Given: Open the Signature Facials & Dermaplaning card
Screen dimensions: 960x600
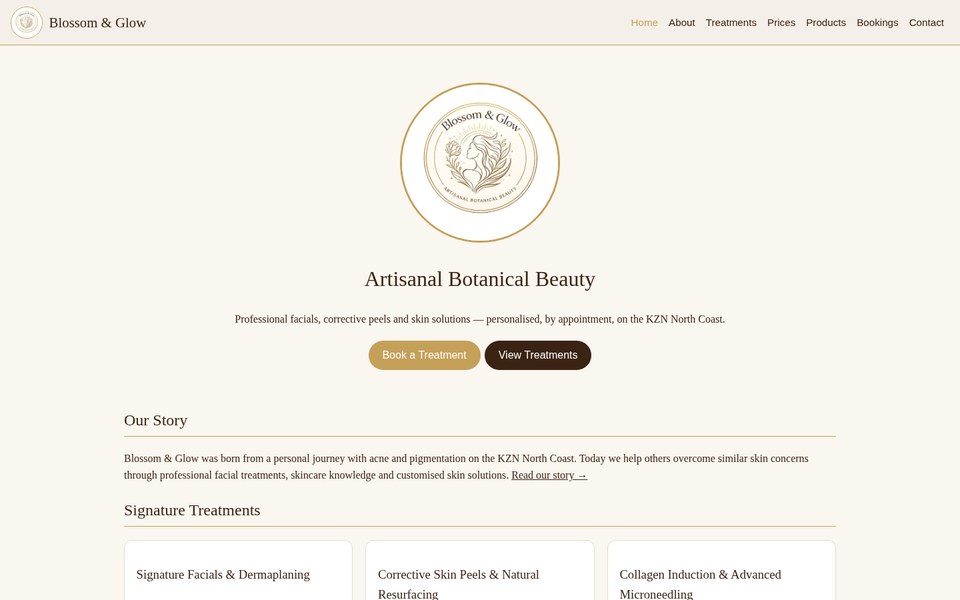Looking at the screenshot, I should (238, 571).
